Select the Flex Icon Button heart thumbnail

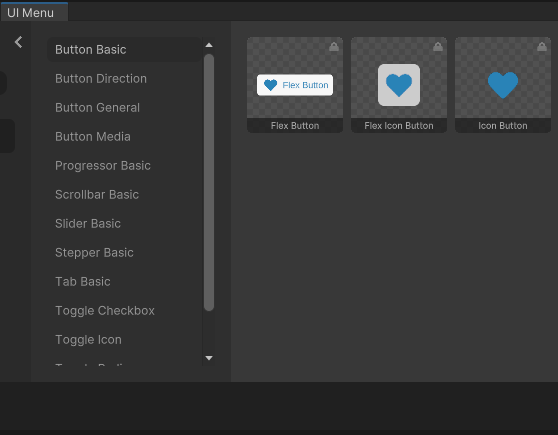399,85
